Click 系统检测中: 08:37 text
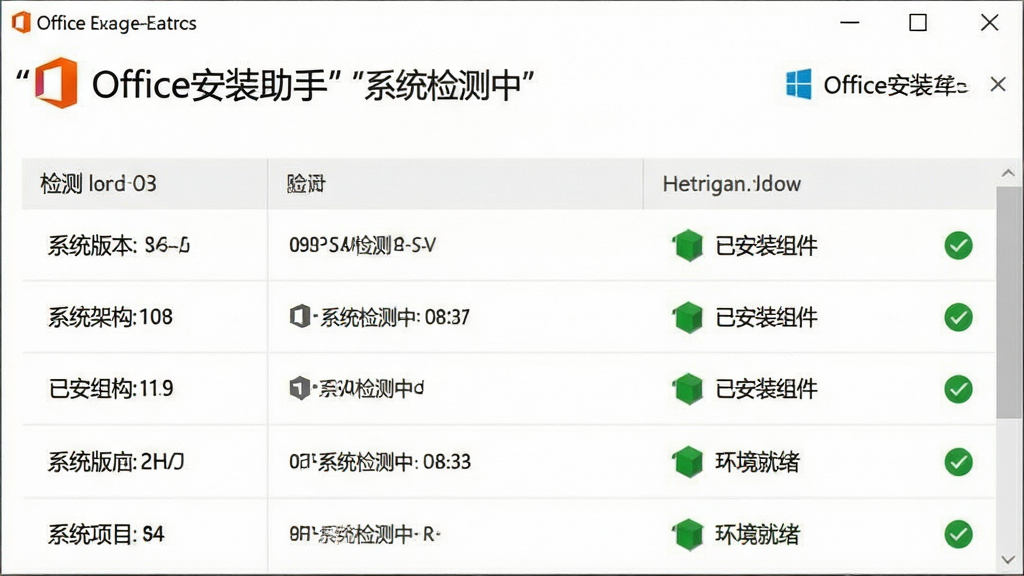 [395, 317]
